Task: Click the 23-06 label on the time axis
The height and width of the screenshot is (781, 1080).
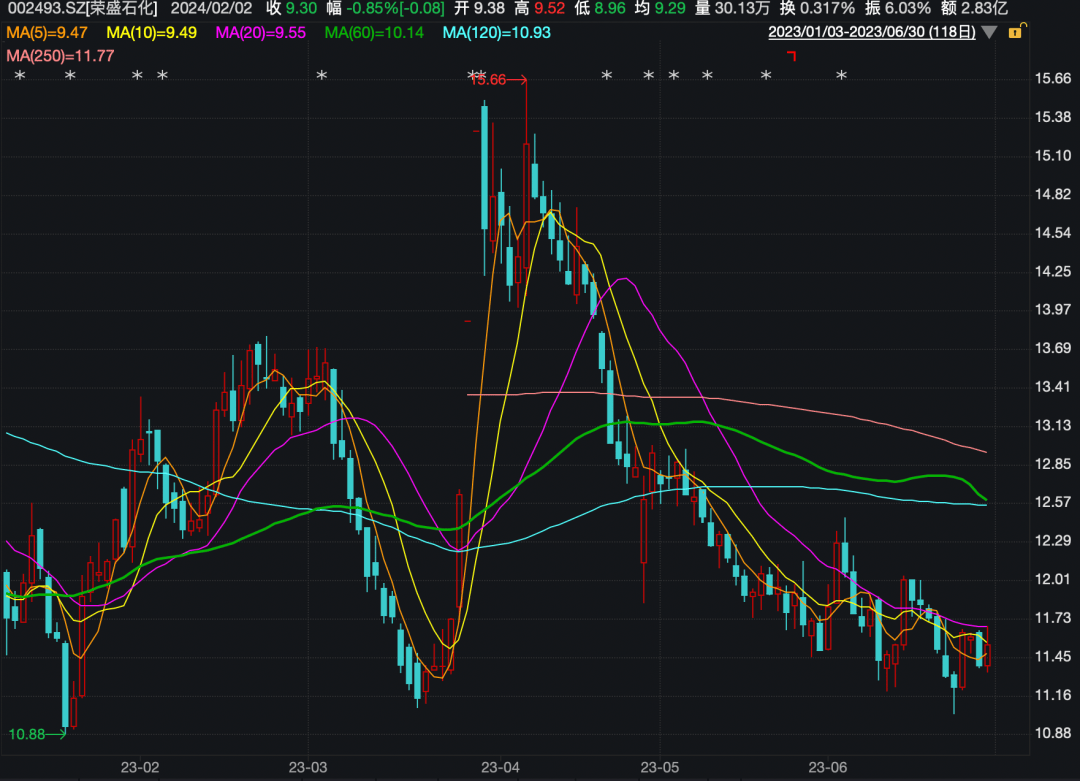Action: click(828, 768)
